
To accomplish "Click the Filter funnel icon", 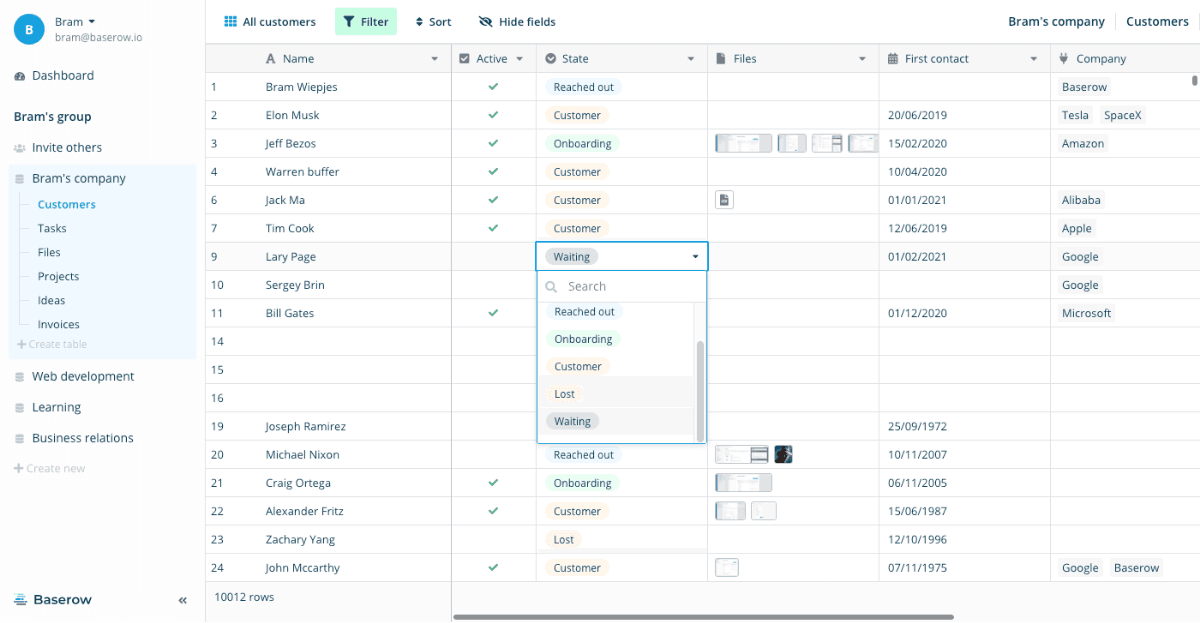I will (x=349, y=20).
